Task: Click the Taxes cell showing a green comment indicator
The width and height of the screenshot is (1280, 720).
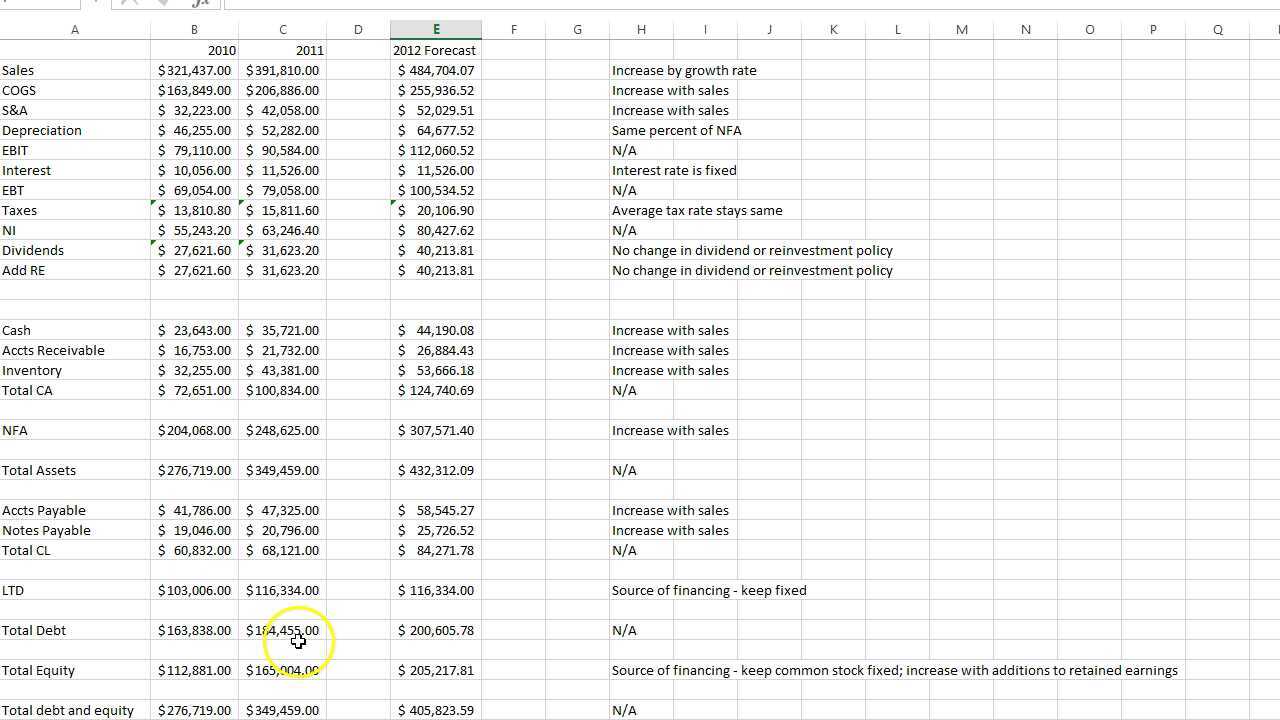Action: [x=194, y=210]
